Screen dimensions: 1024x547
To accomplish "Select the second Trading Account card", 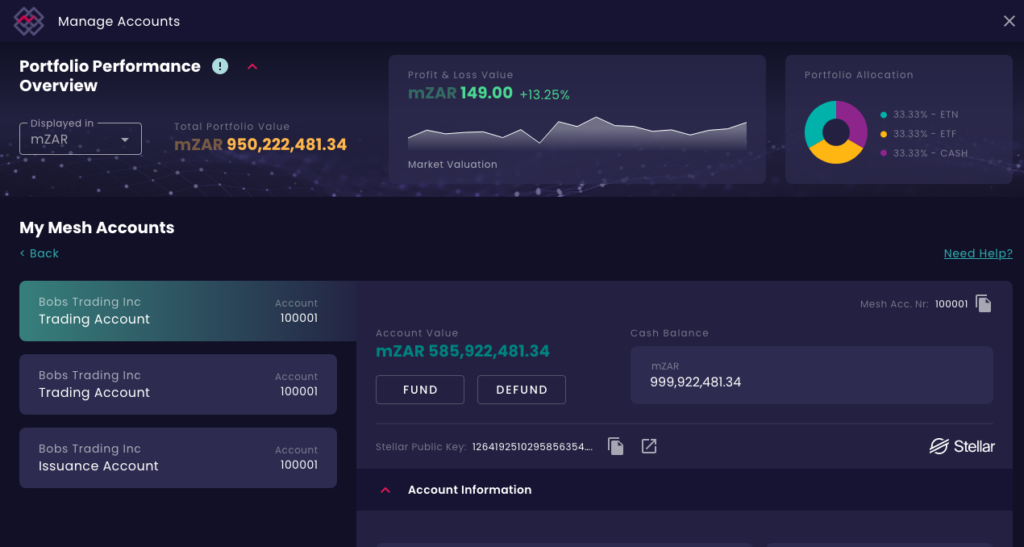I will (x=178, y=384).
